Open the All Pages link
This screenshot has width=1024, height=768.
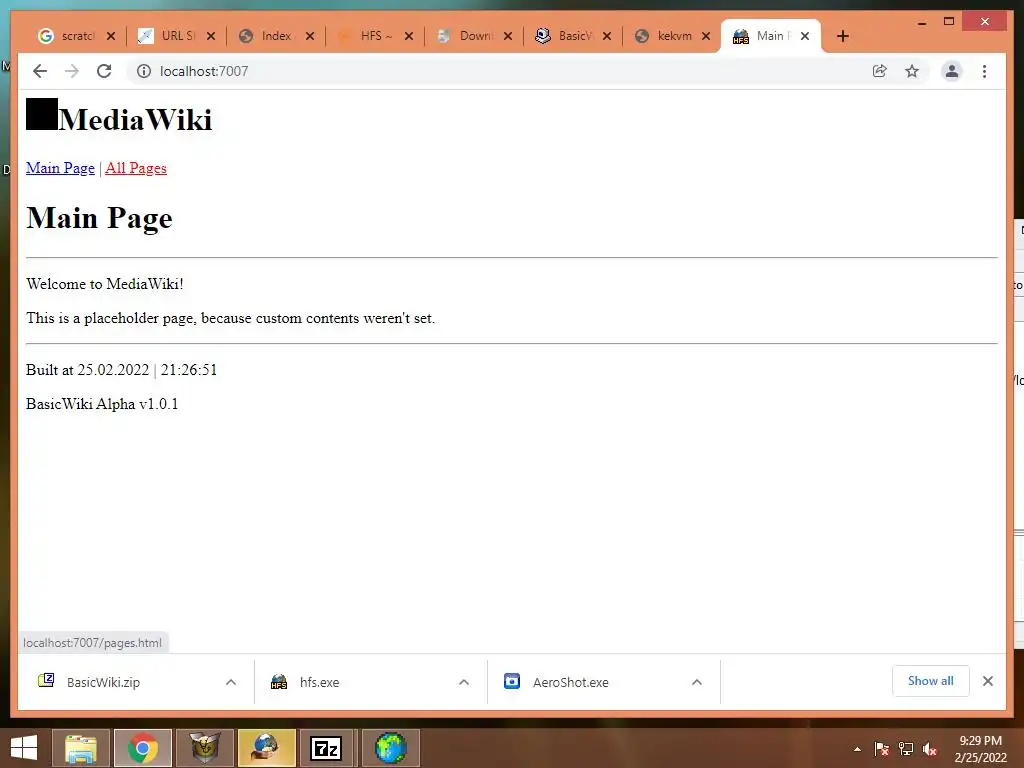click(136, 168)
